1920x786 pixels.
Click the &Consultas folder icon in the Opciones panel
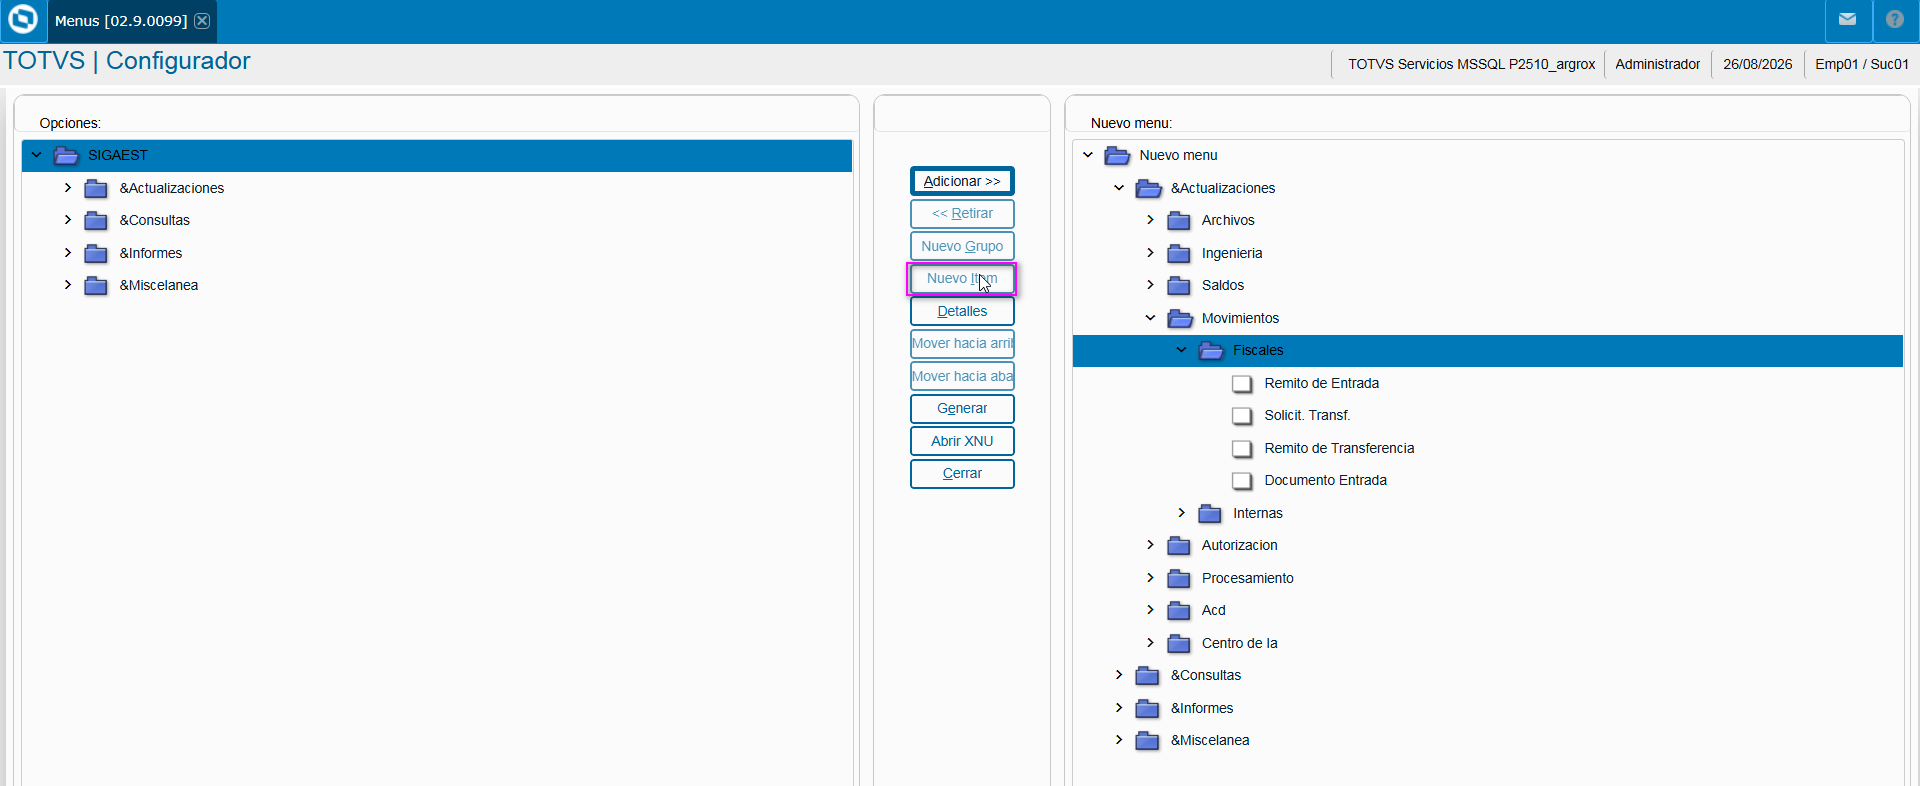point(96,220)
